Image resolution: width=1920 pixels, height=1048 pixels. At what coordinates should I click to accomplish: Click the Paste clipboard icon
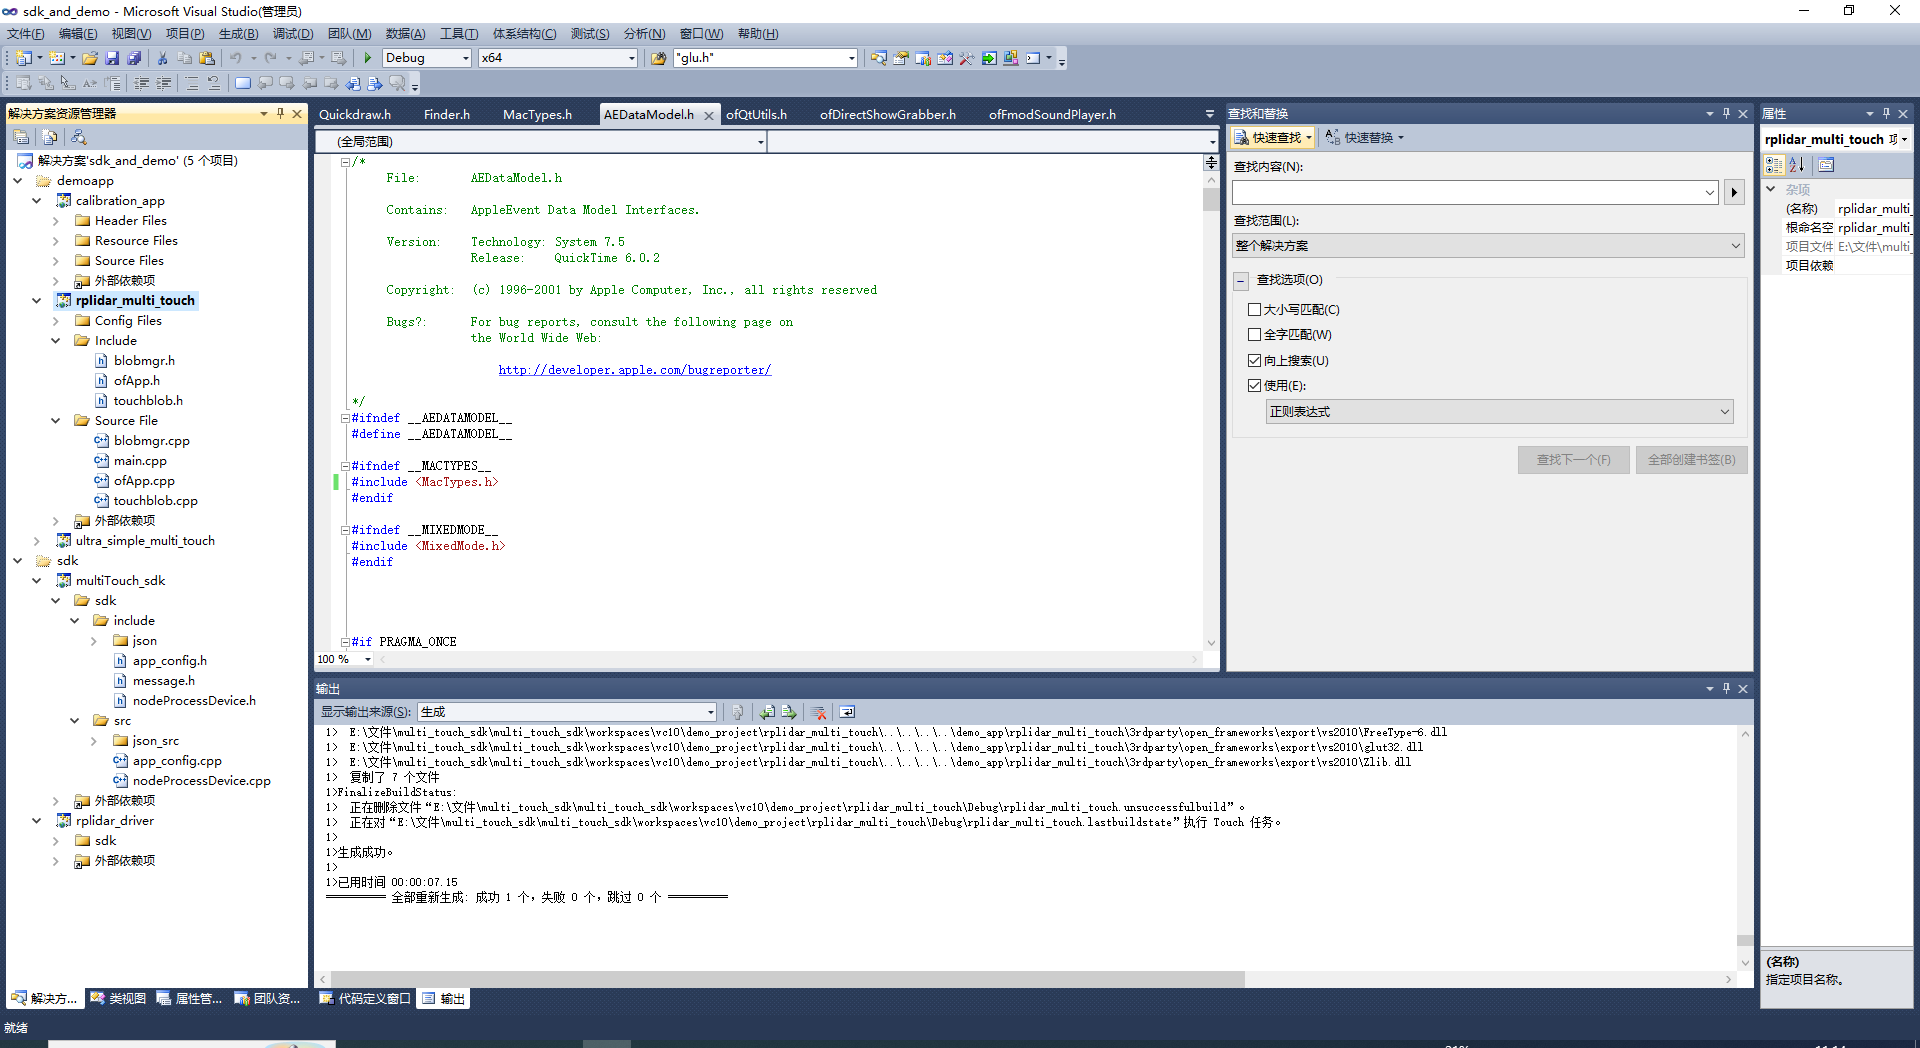(x=207, y=58)
